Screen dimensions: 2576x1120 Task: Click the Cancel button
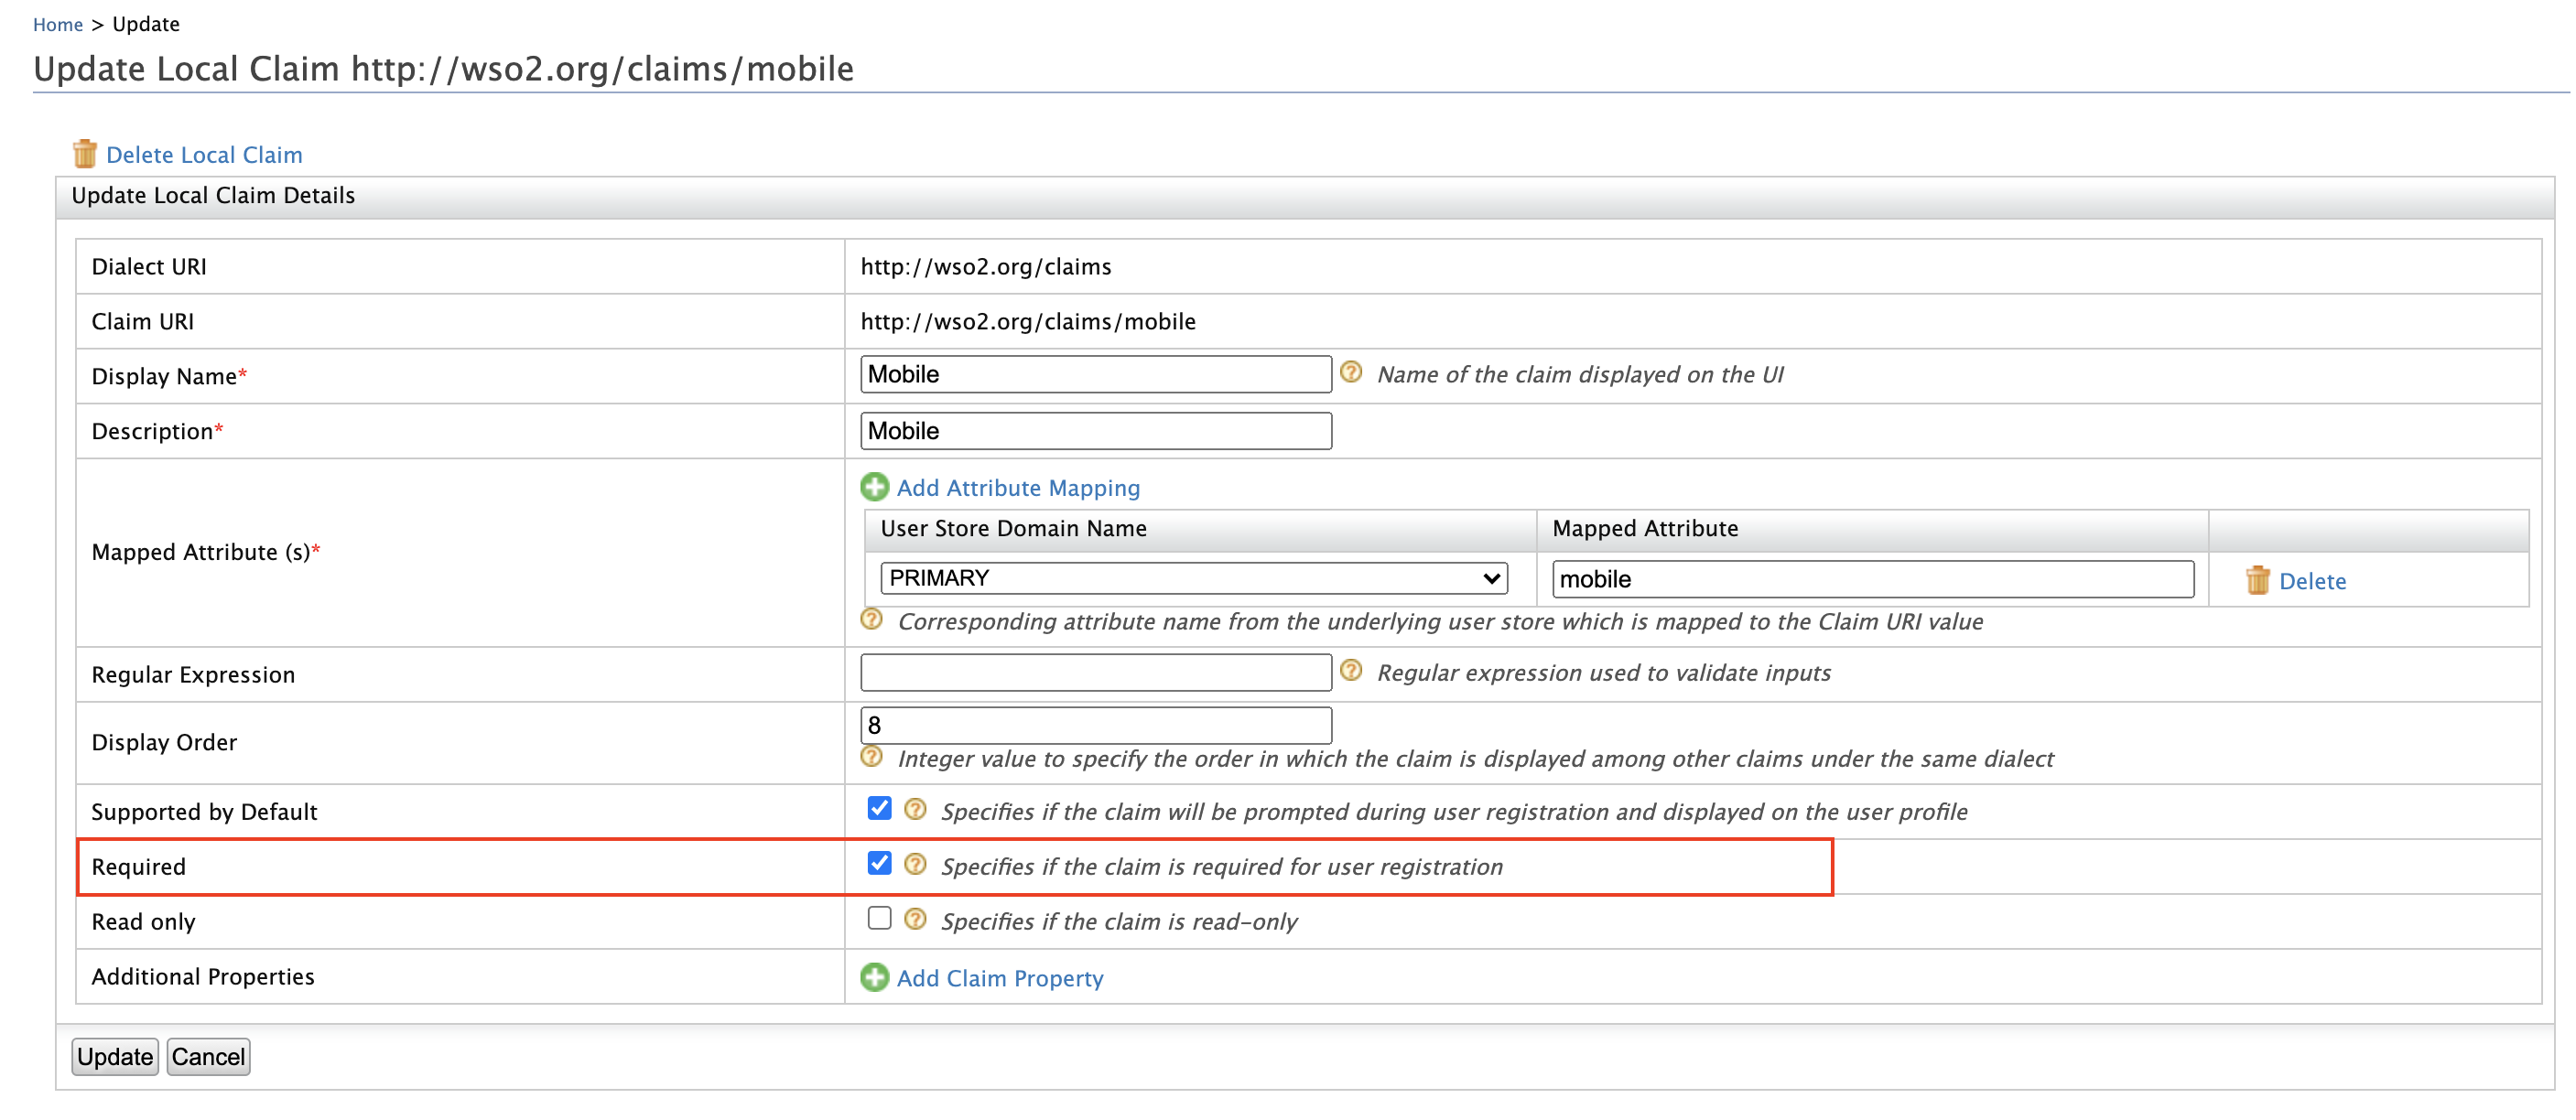click(208, 1057)
